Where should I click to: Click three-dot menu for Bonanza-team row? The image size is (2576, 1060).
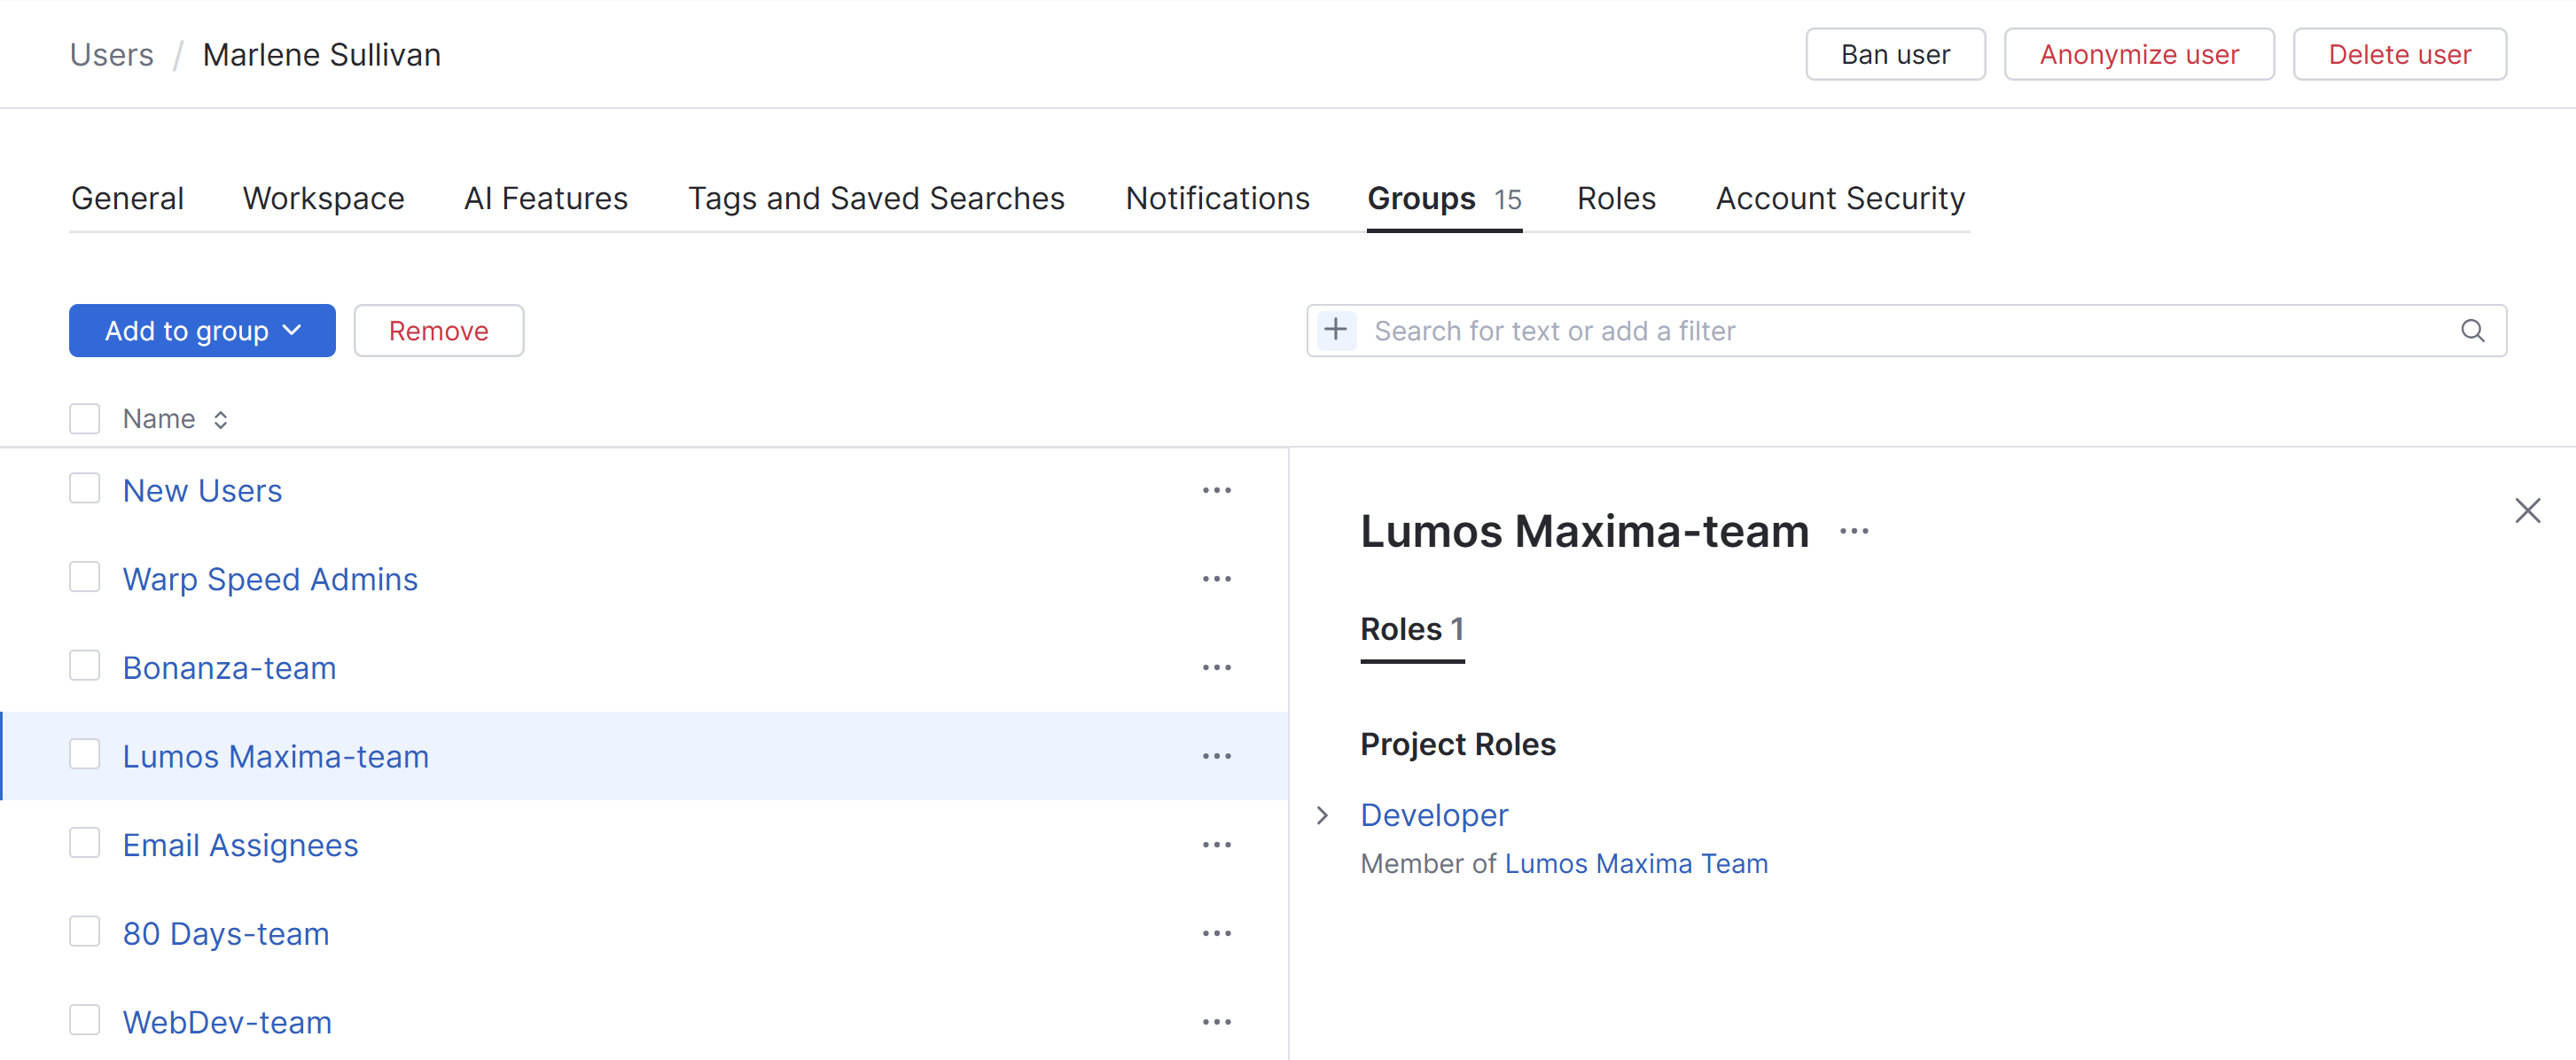pos(1216,667)
